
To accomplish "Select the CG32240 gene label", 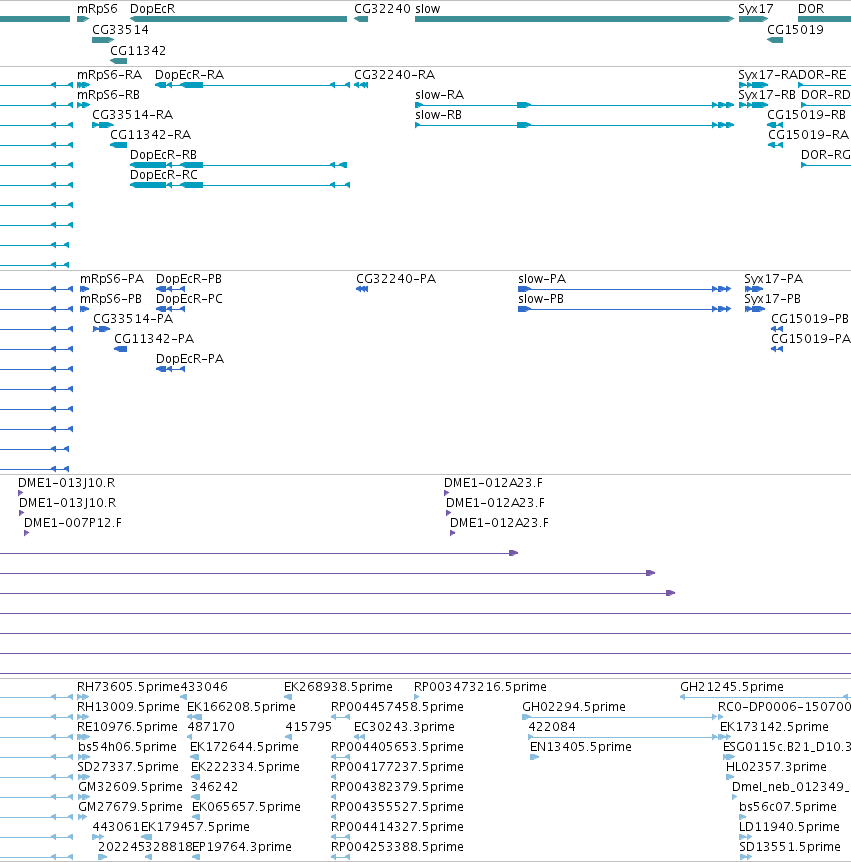I will click(x=382, y=9).
